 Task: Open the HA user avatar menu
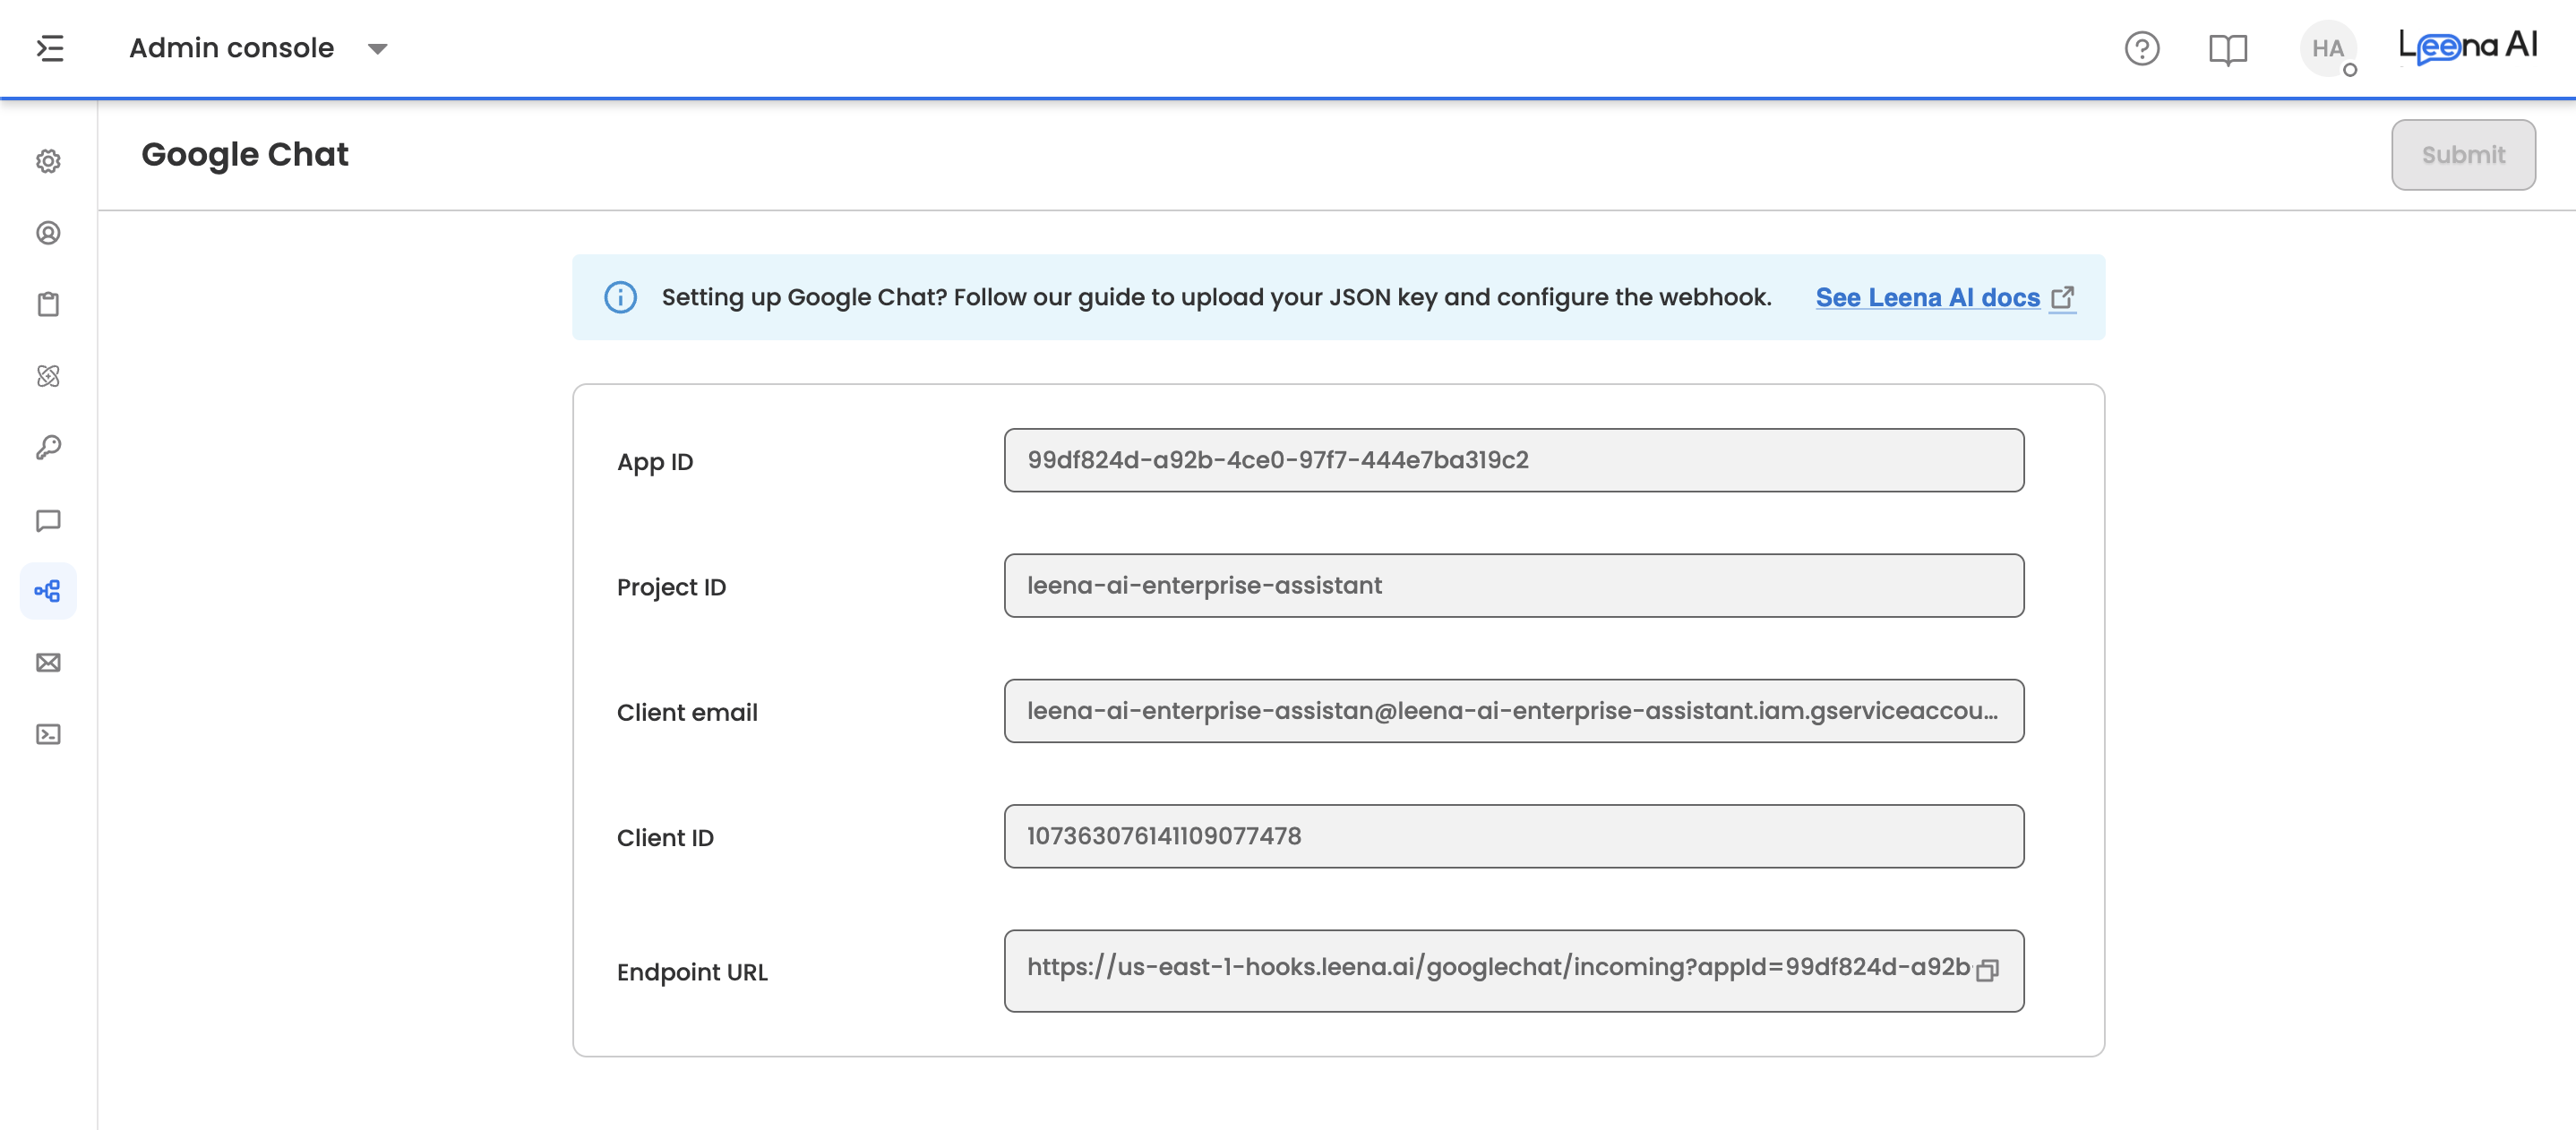coord(2328,48)
